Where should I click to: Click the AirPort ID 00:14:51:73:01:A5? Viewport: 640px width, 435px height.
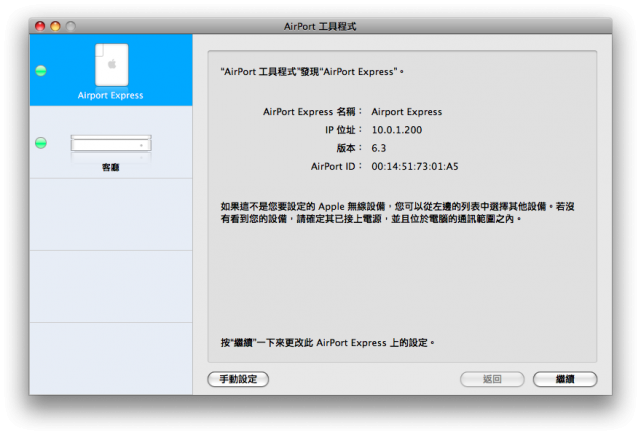(415, 166)
